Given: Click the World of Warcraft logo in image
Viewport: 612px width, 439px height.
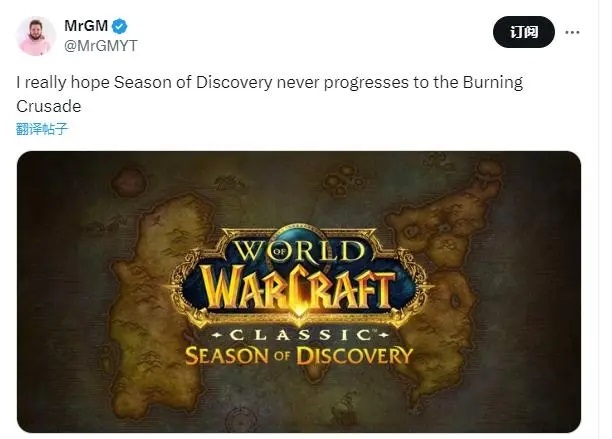Looking at the screenshot, I should (x=299, y=275).
